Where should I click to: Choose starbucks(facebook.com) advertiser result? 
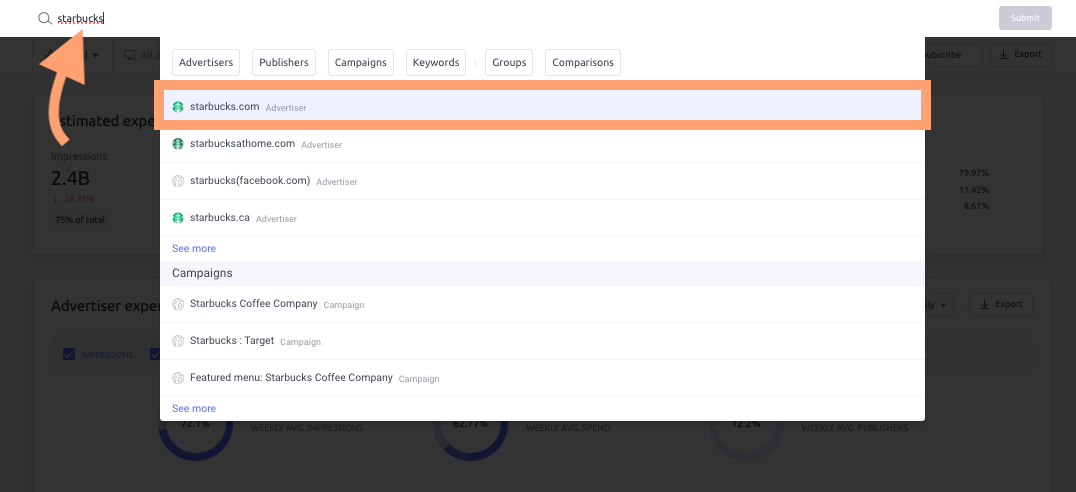542,181
